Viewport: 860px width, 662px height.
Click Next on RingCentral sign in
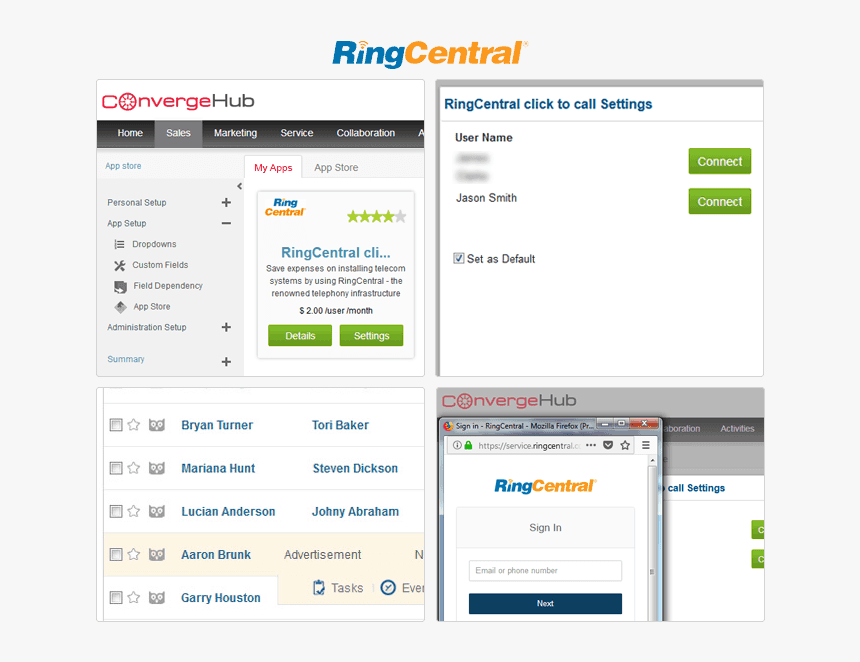tap(545, 603)
